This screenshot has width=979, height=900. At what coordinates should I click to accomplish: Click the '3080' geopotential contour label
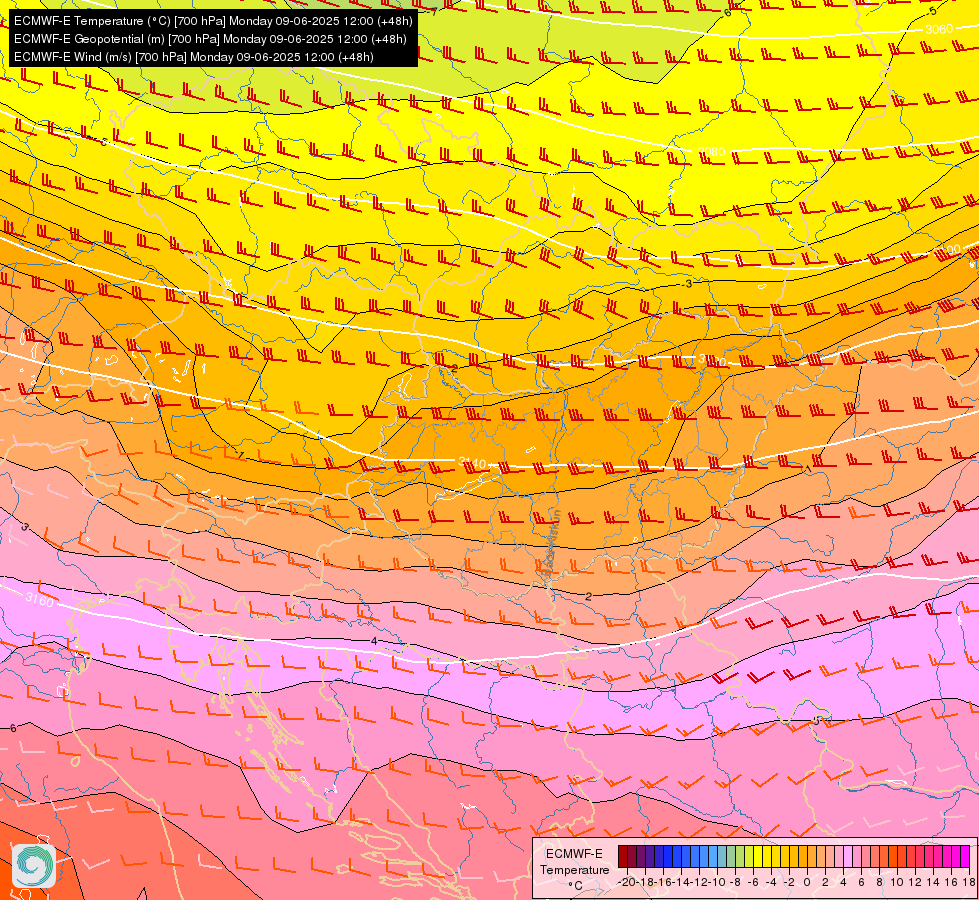coord(712,152)
